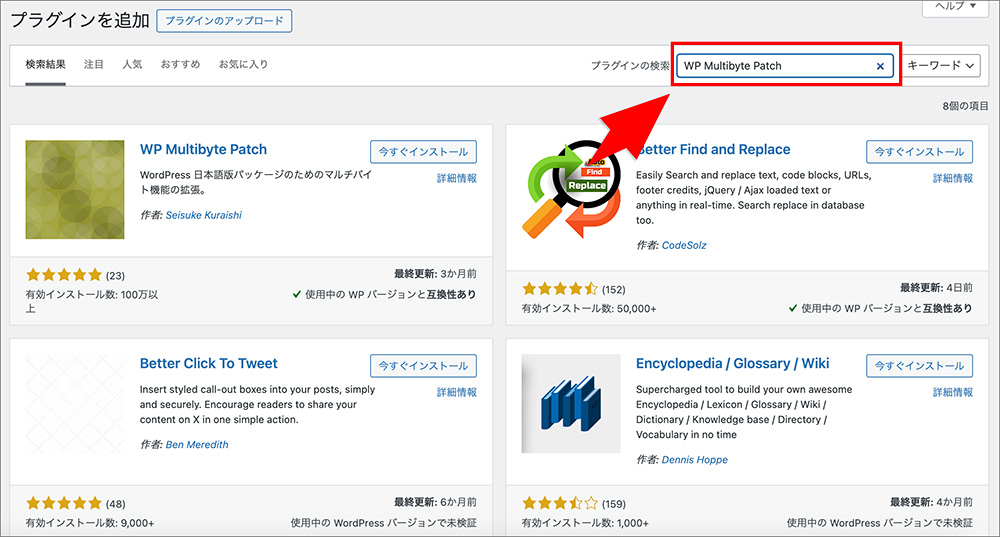Click the 有効インストール数: 1,000+ text
Image resolution: width=1000 pixels, height=537 pixels.
585,523
